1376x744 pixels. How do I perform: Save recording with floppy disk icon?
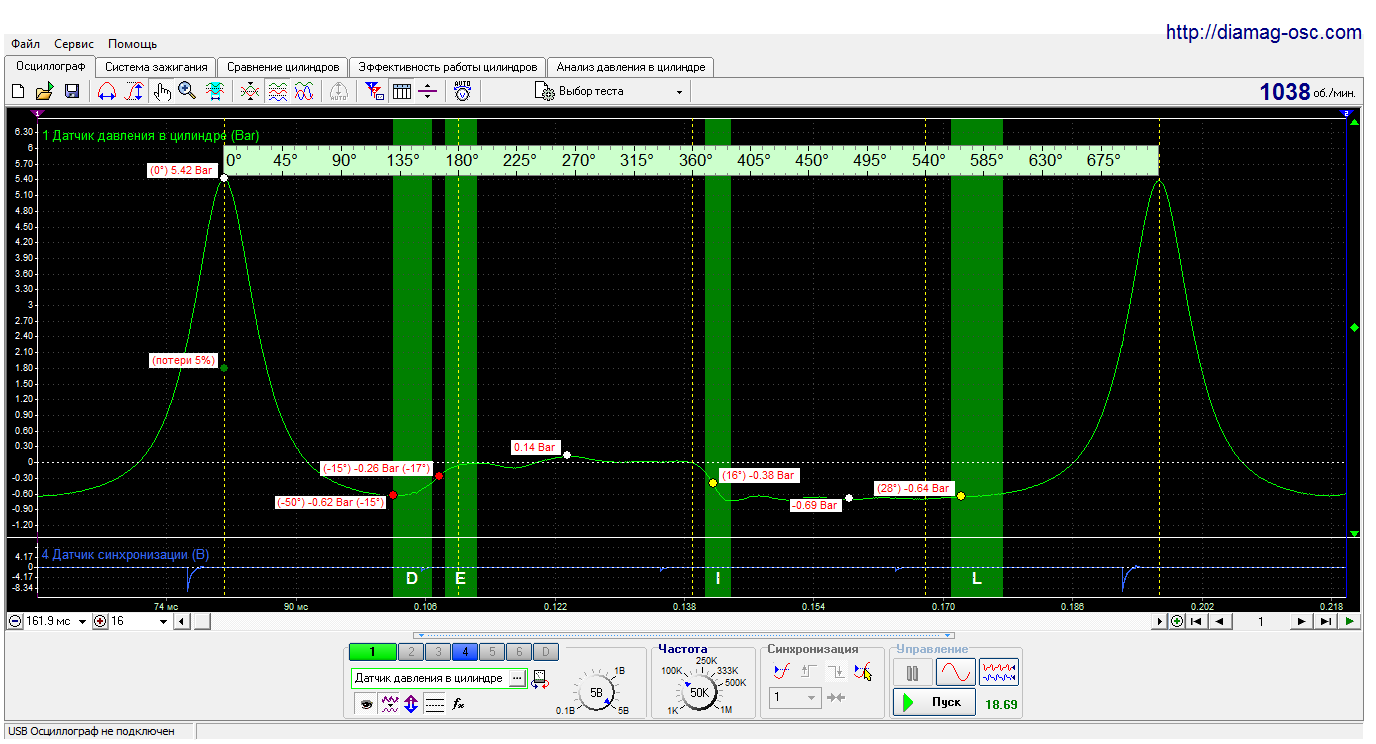[72, 91]
